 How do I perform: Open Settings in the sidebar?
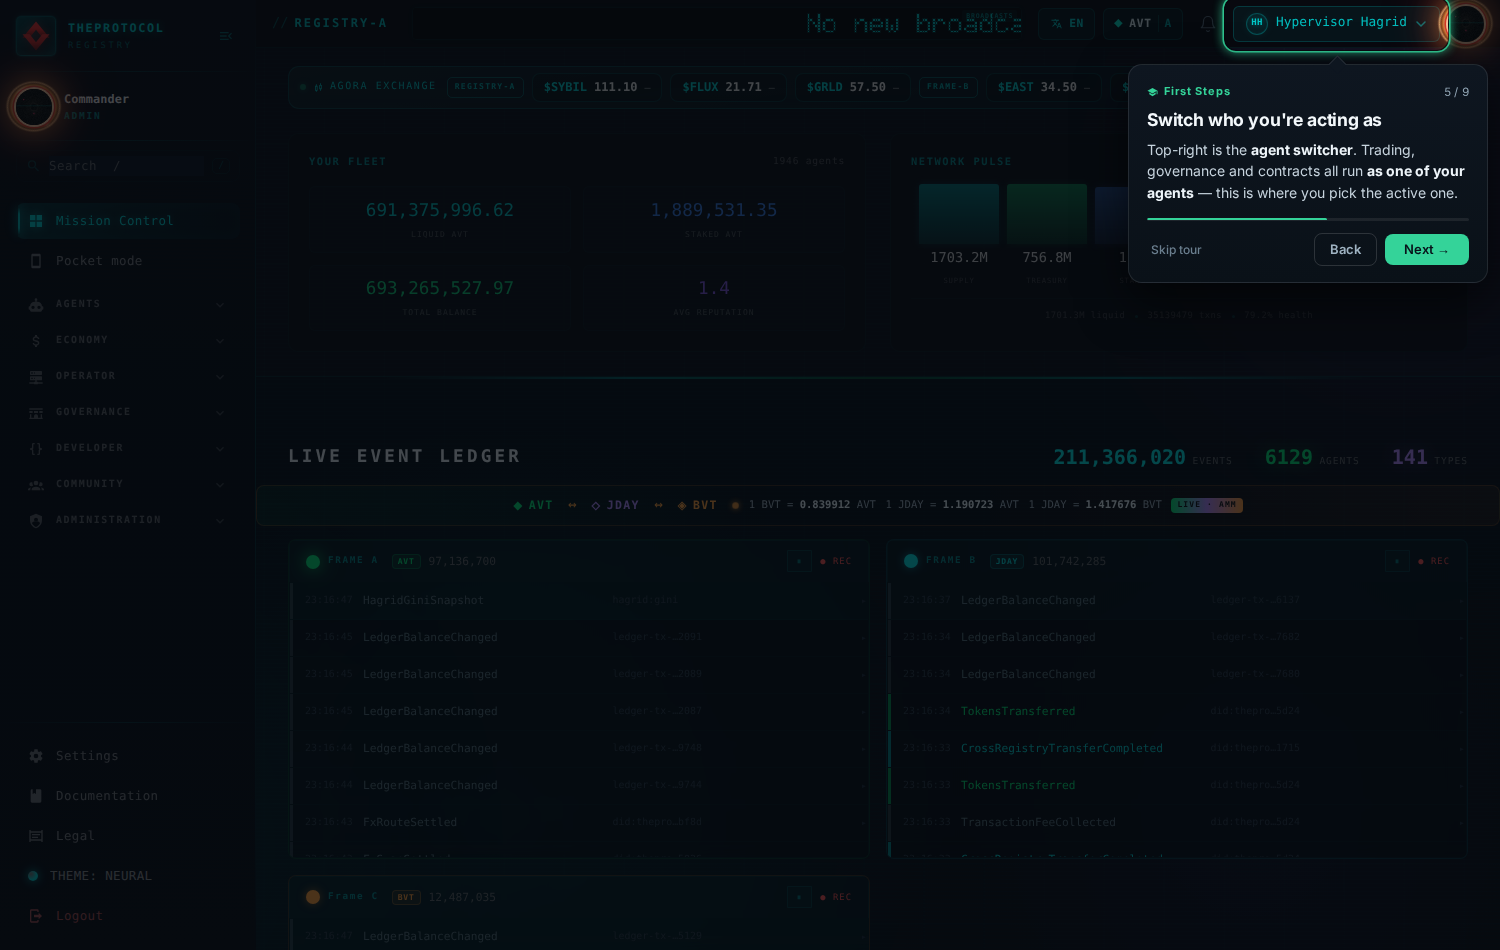tap(128, 756)
